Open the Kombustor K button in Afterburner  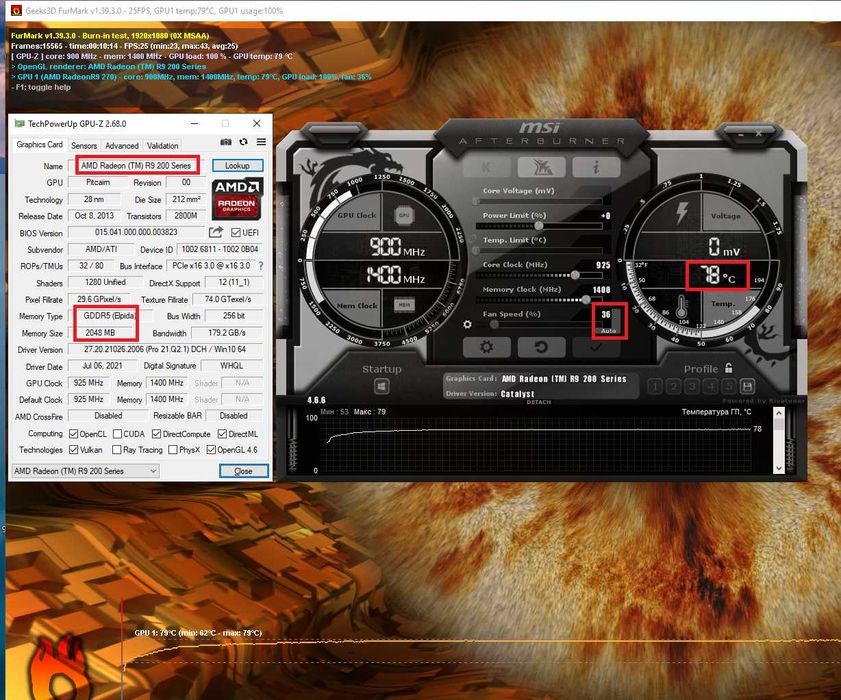[x=486, y=167]
